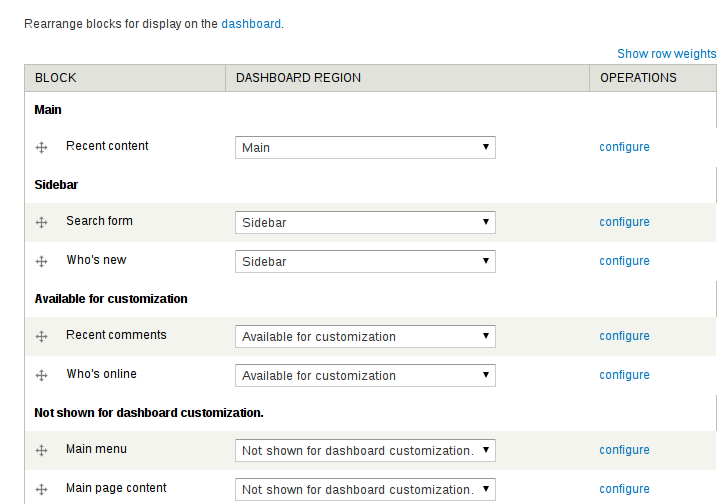726x504 pixels.
Task: Click drag handle icon for Main page content
Action: (42, 489)
